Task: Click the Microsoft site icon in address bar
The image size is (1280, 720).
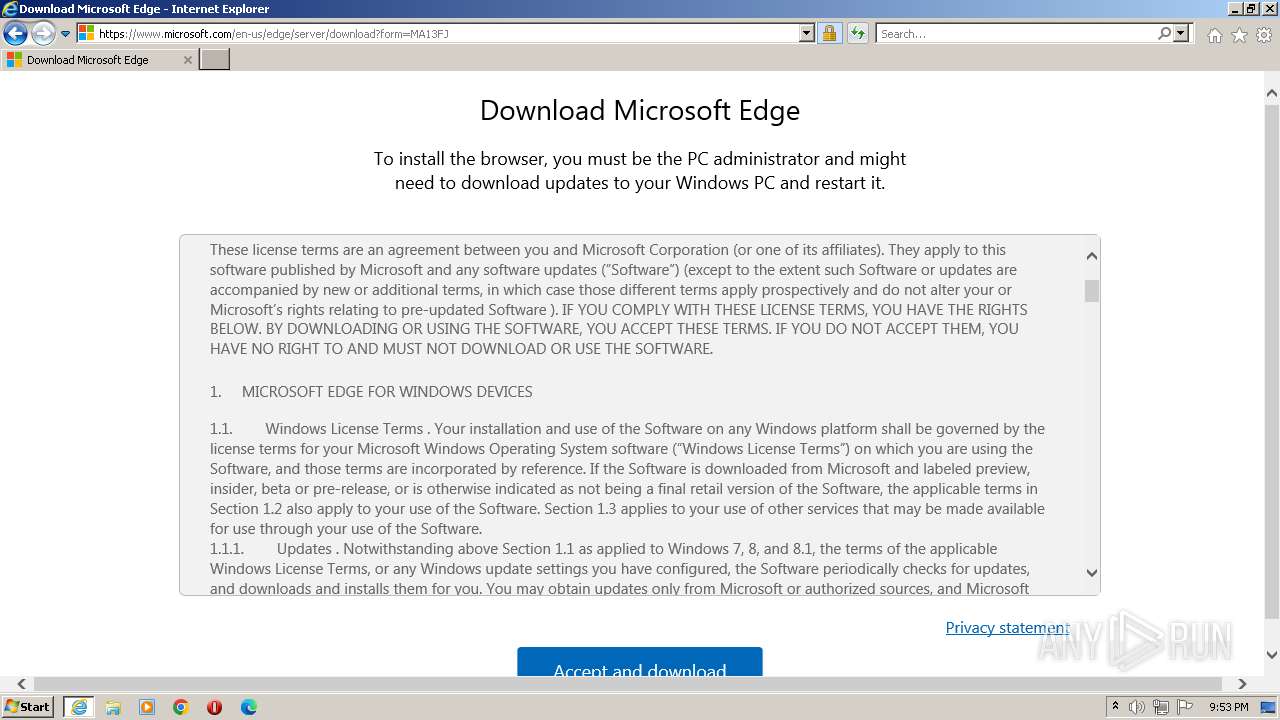Action: coord(86,34)
